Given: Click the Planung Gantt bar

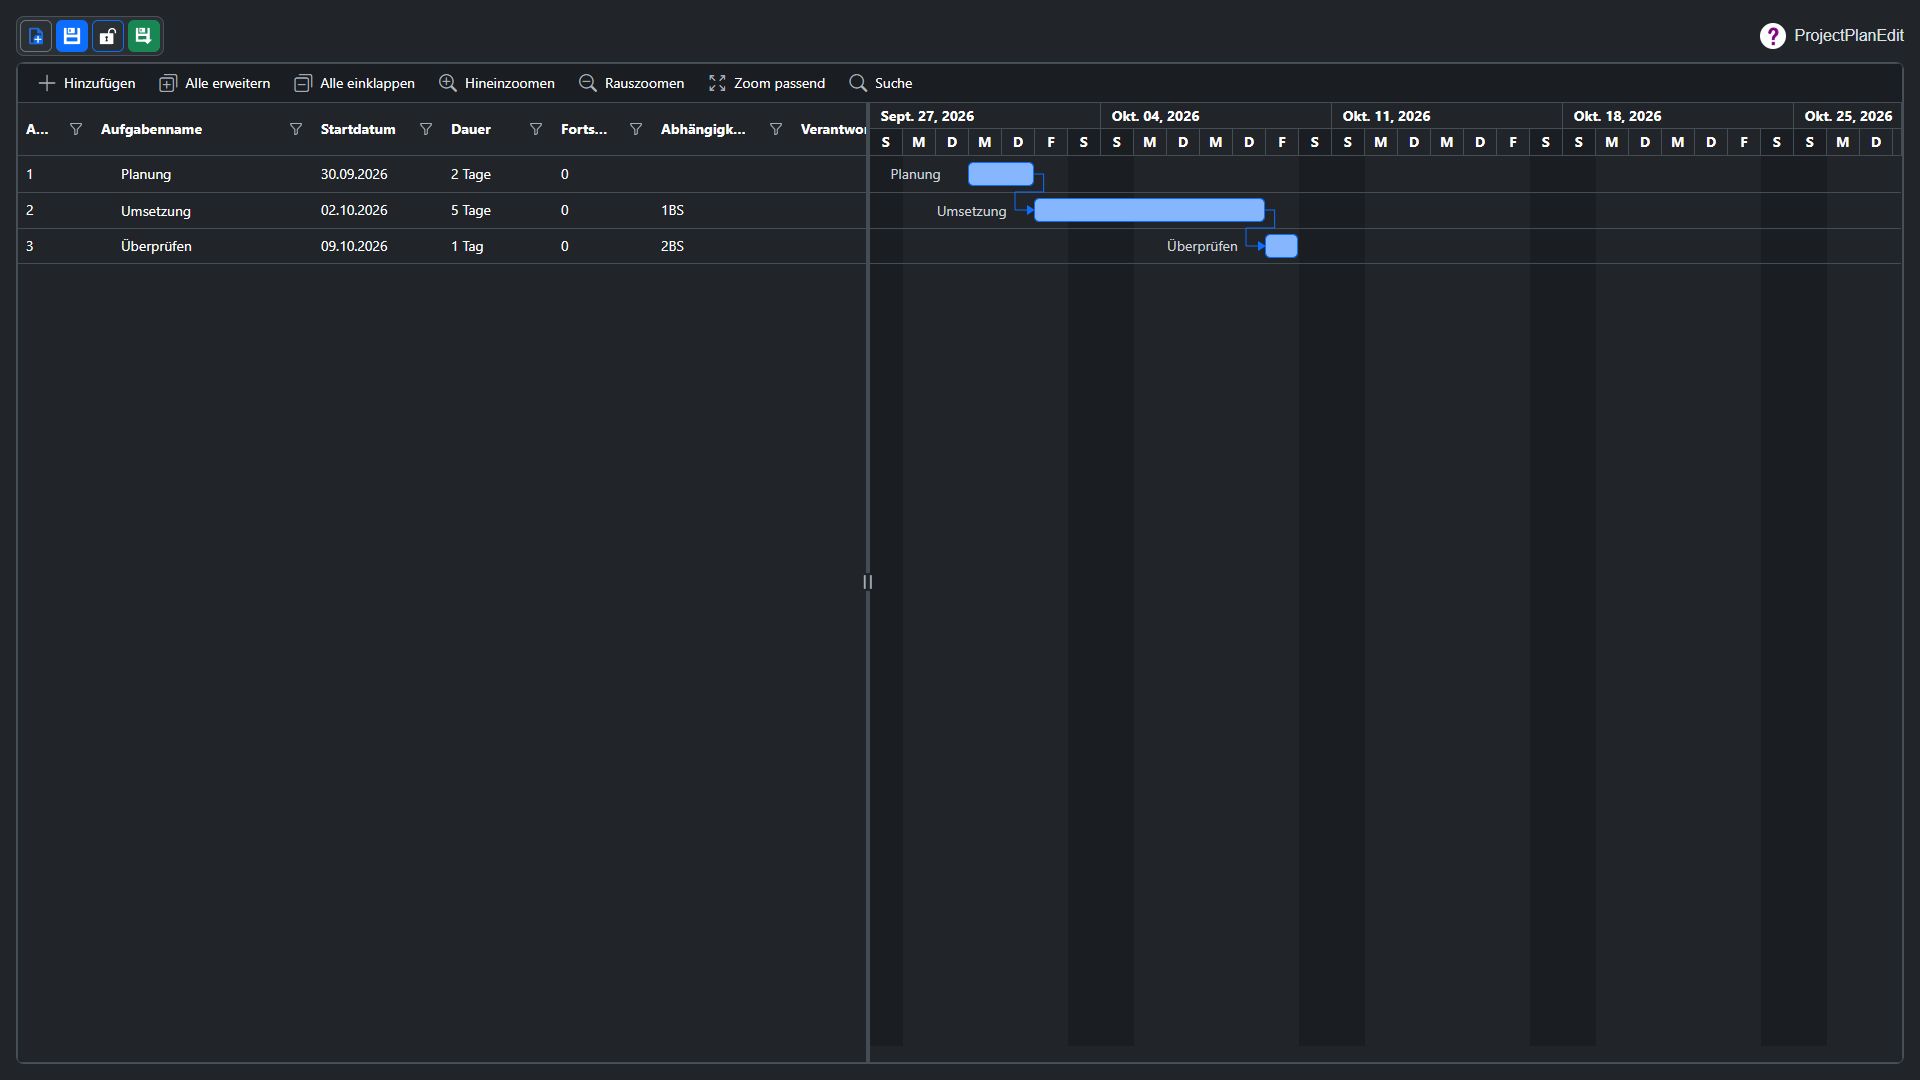Looking at the screenshot, I should [x=1001, y=174].
